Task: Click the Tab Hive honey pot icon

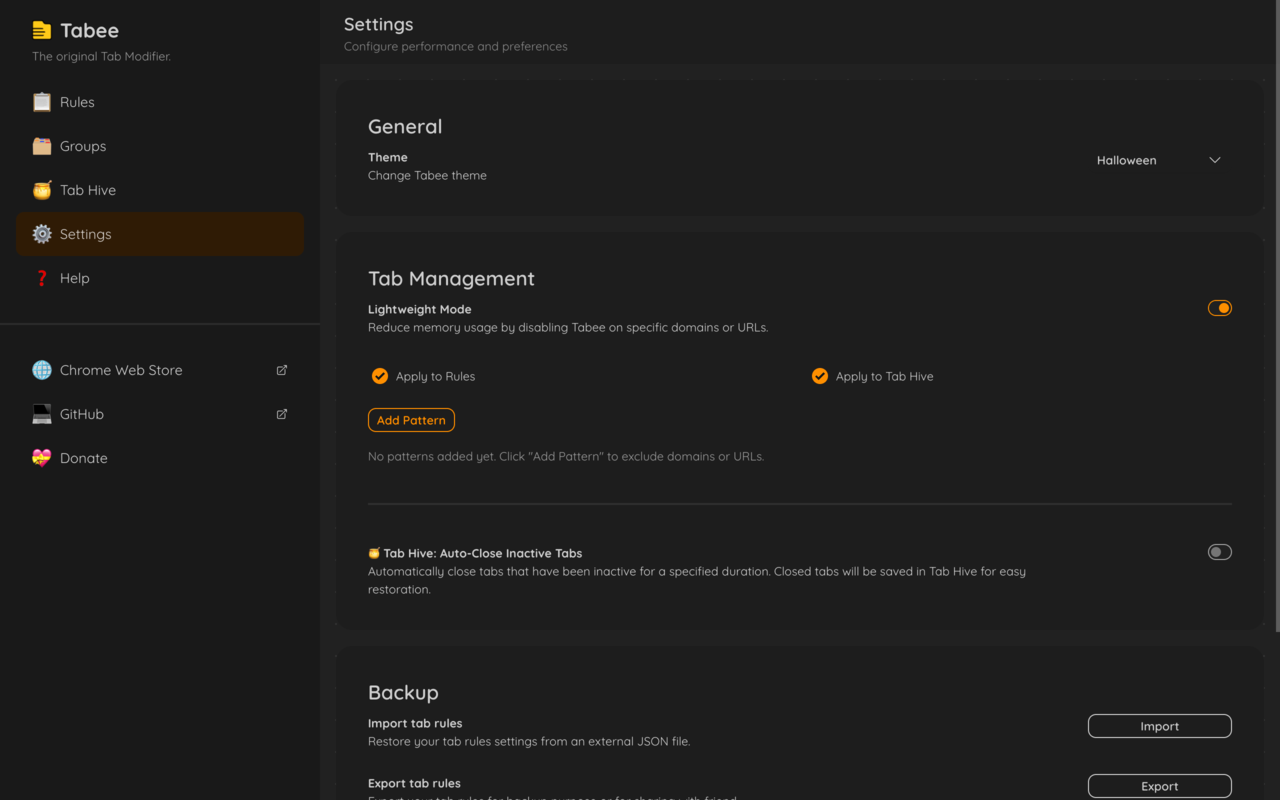Action: 42,190
